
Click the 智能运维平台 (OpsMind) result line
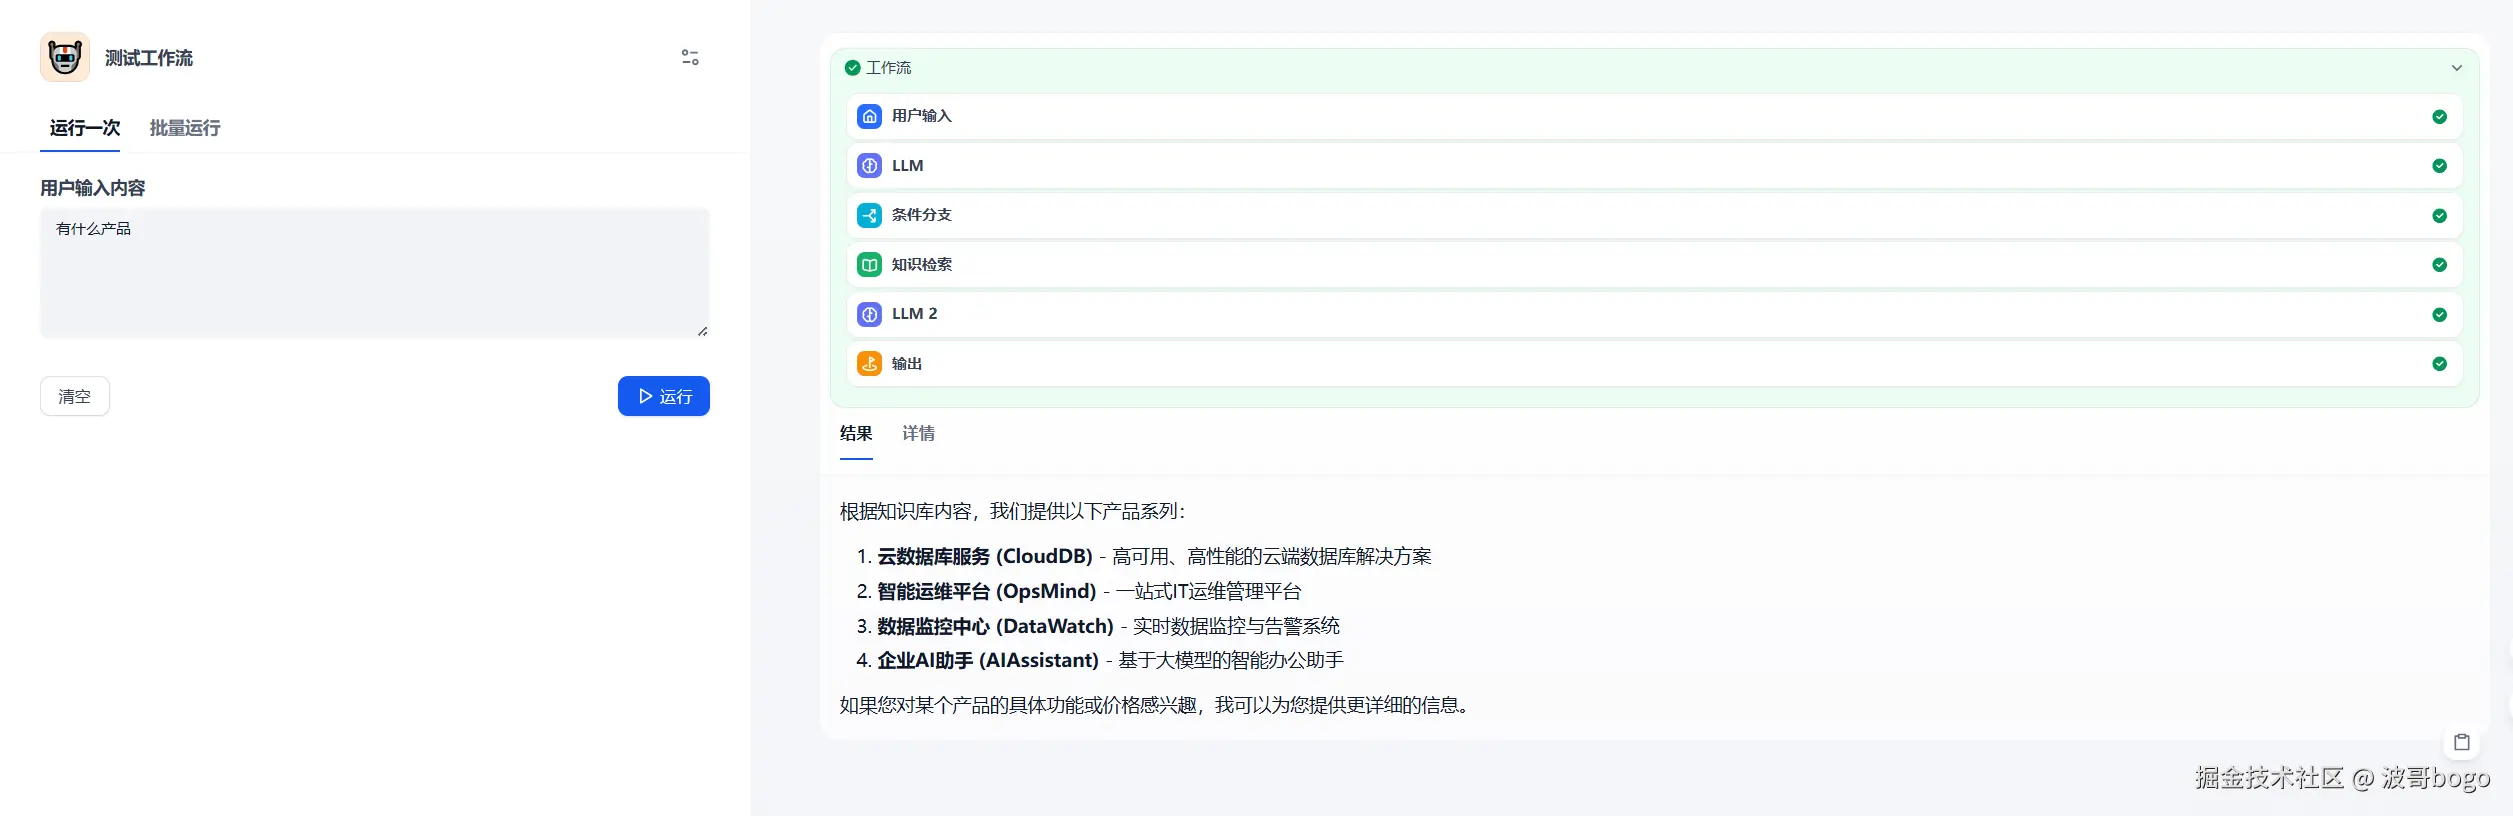pyautogui.click(x=1089, y=591)
